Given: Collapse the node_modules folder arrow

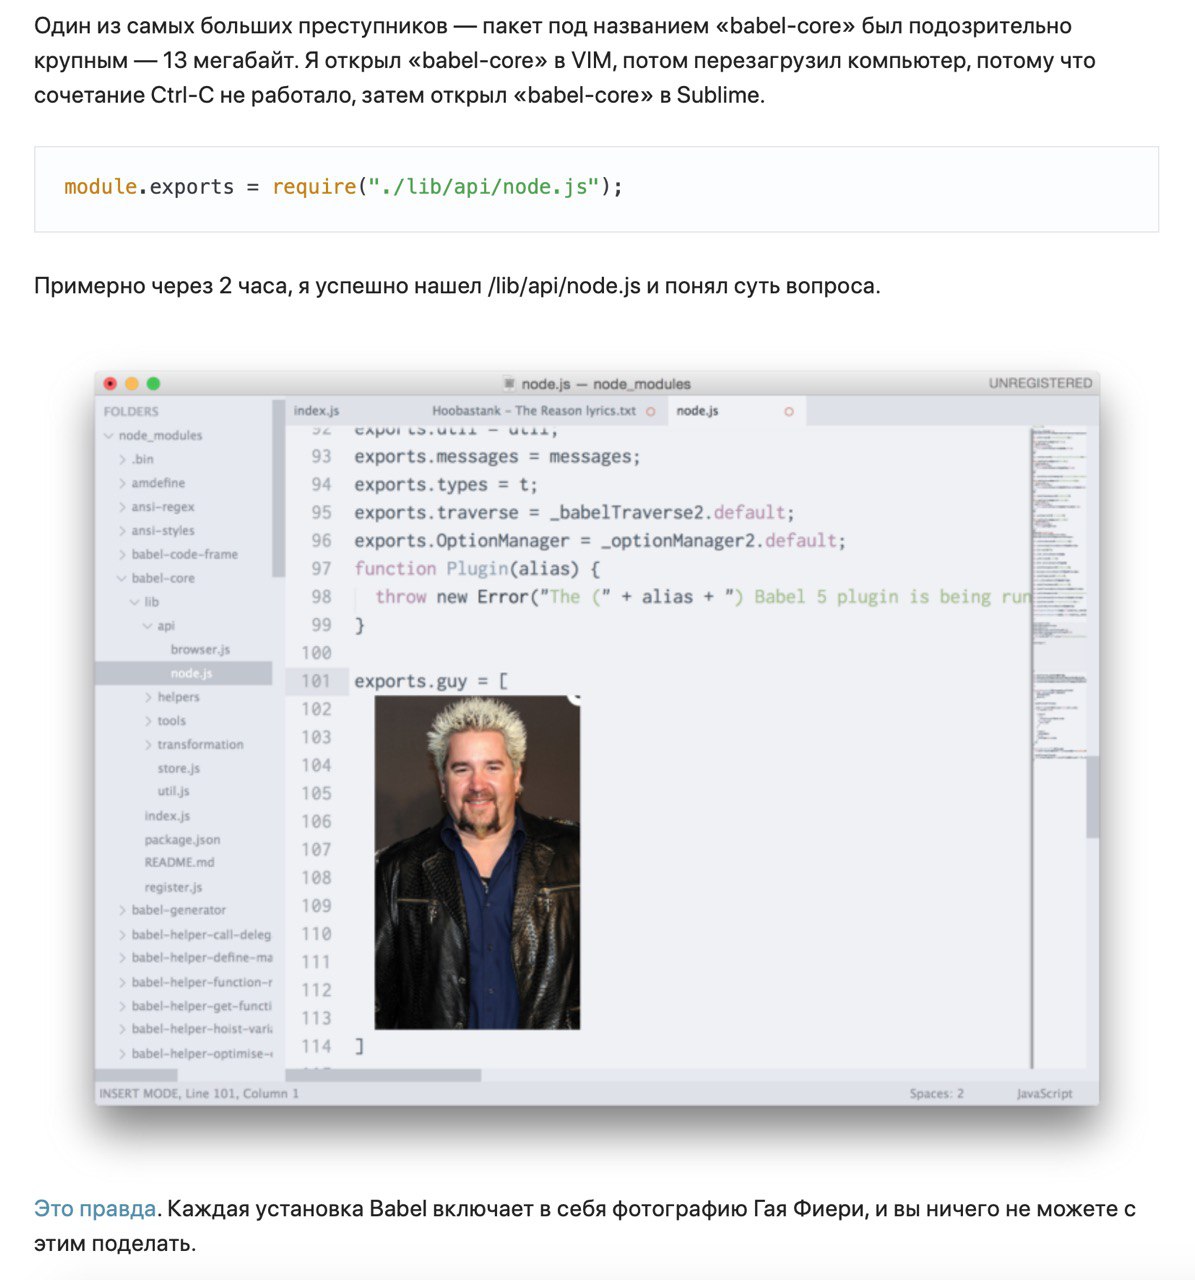Looking at the screenshot, I should [x=109, y=436].
